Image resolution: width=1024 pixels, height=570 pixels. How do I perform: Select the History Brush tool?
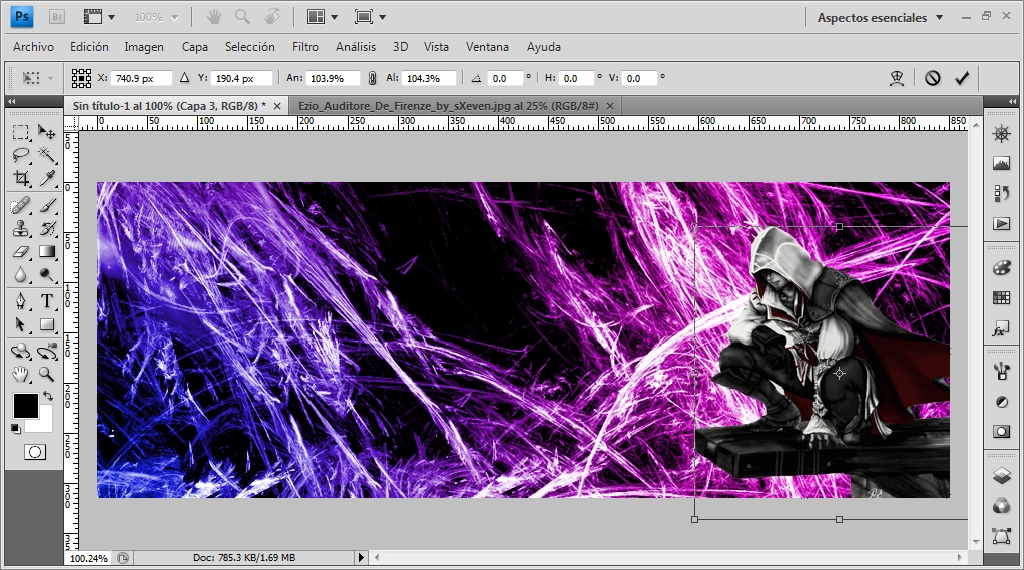point(46,229)
